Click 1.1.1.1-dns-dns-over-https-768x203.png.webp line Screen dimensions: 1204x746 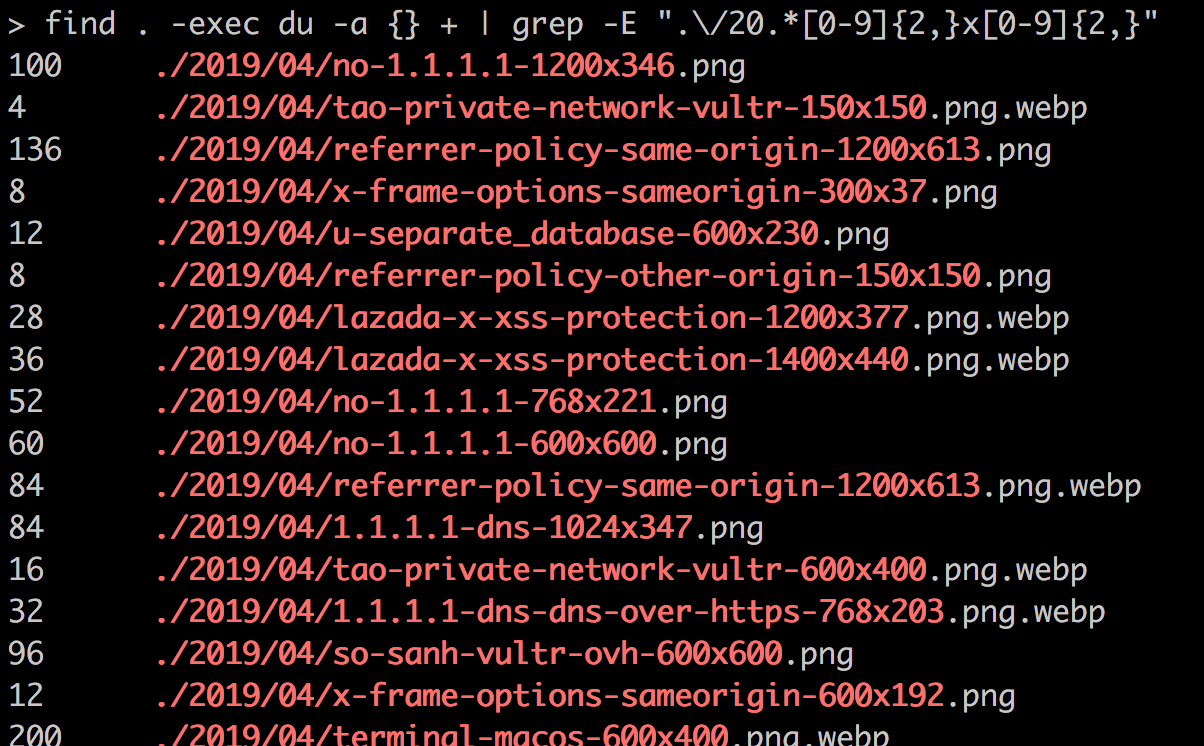(x=630, y=611)
